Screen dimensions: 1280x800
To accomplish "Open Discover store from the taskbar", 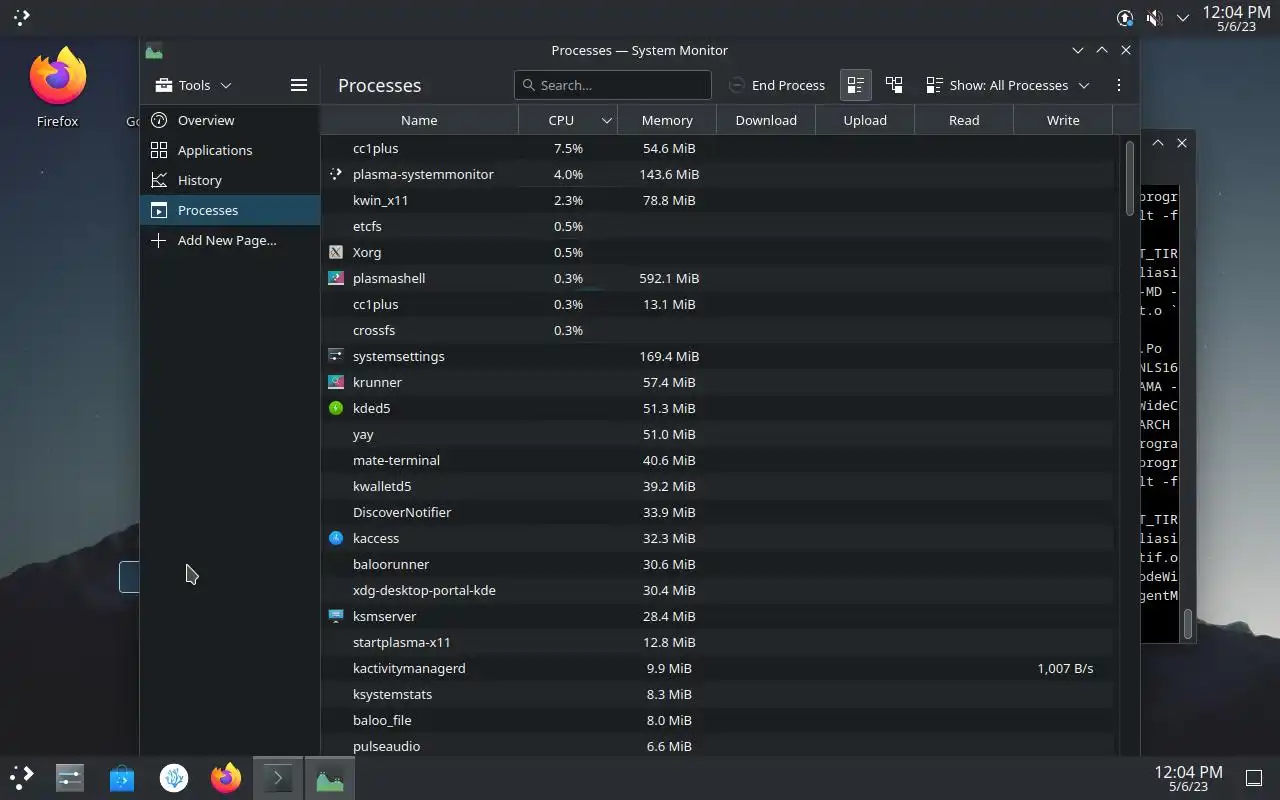I will tap(122, 777).
